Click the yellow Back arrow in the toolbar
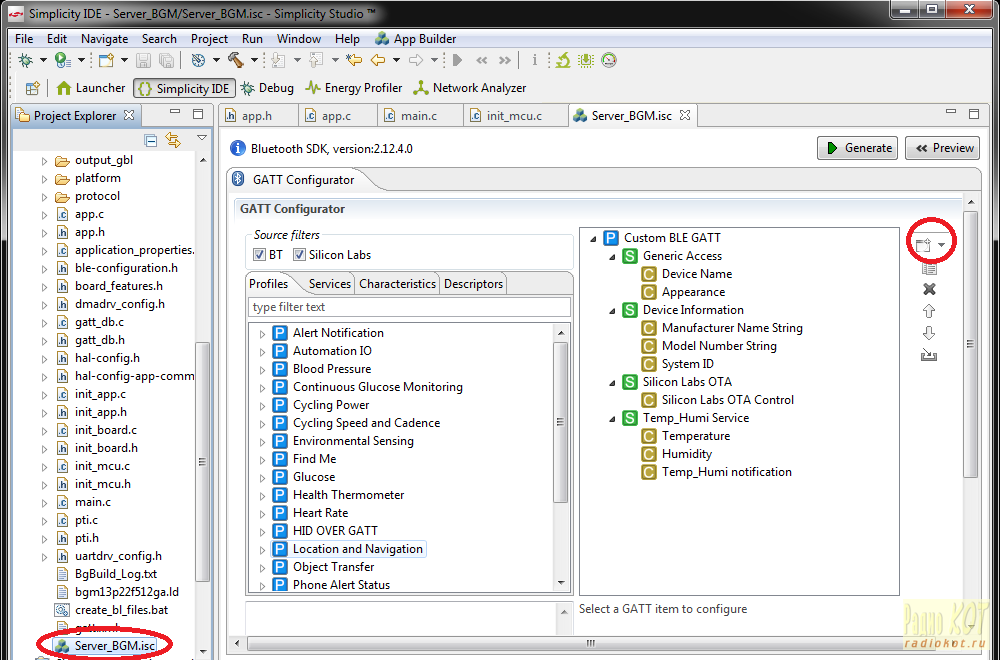The width and height of the screenshot is (1000, 660). [x=378, y=61]
